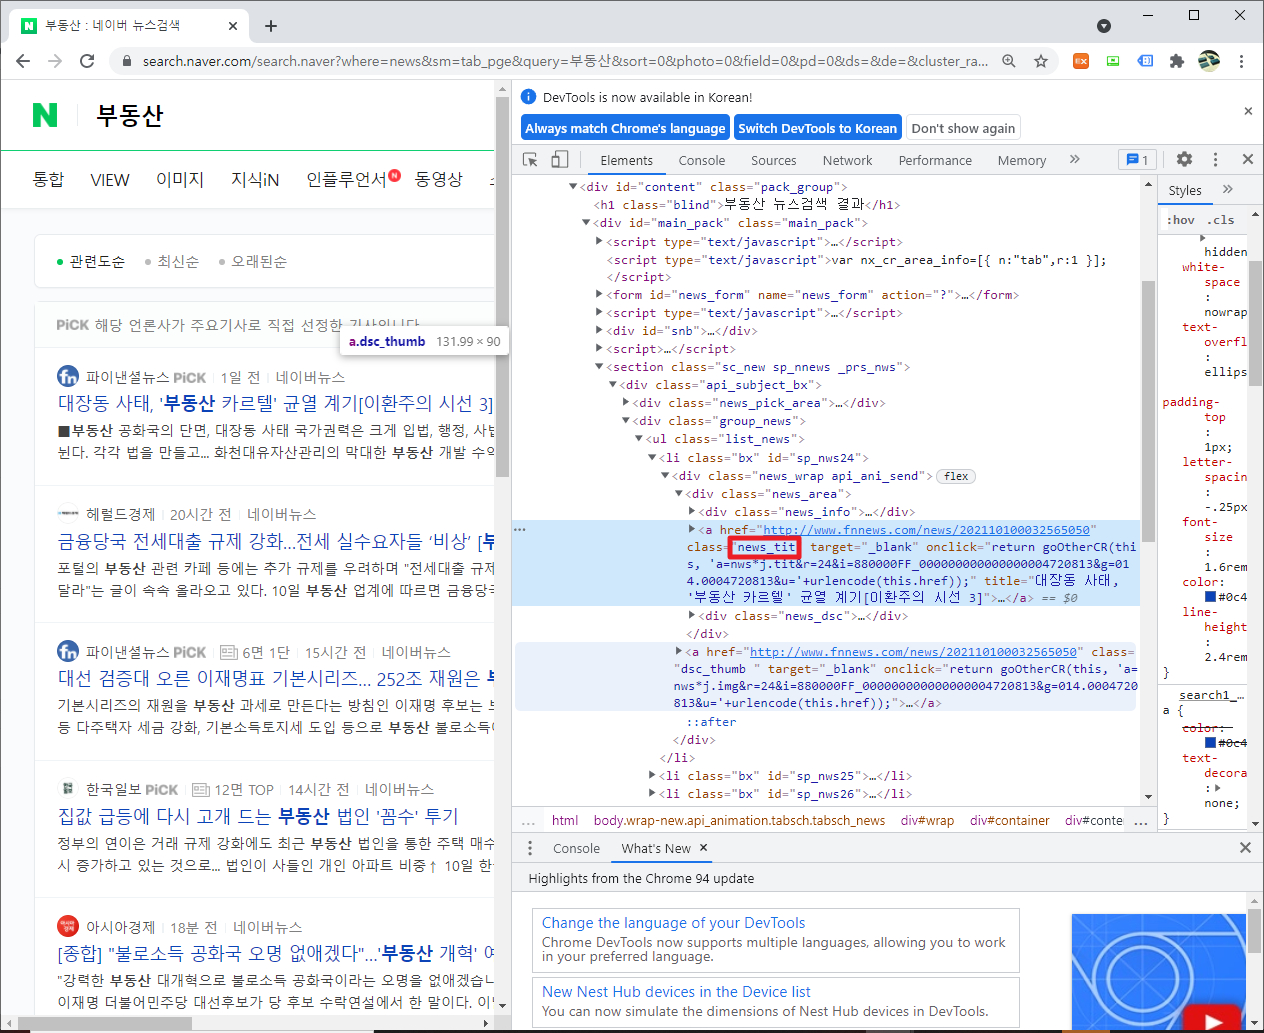The height and width of the screenshot is (1033, 1264).
Task: Open the Extensions puzzle icon
Action: click(1177, 61)
